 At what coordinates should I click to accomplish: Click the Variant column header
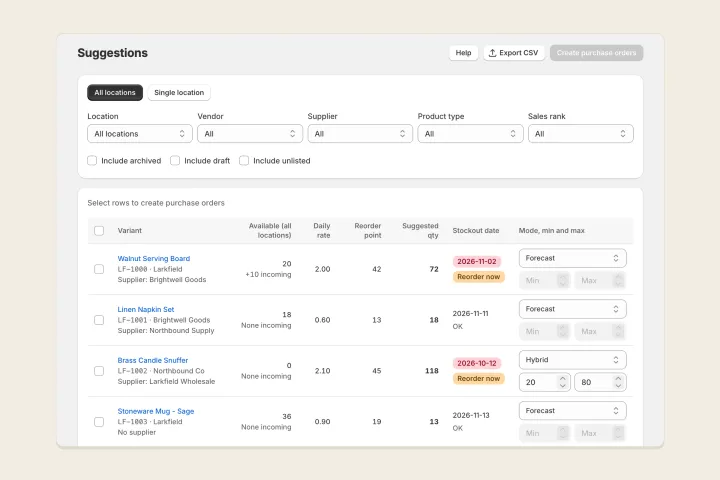click(x=129, y=231)
